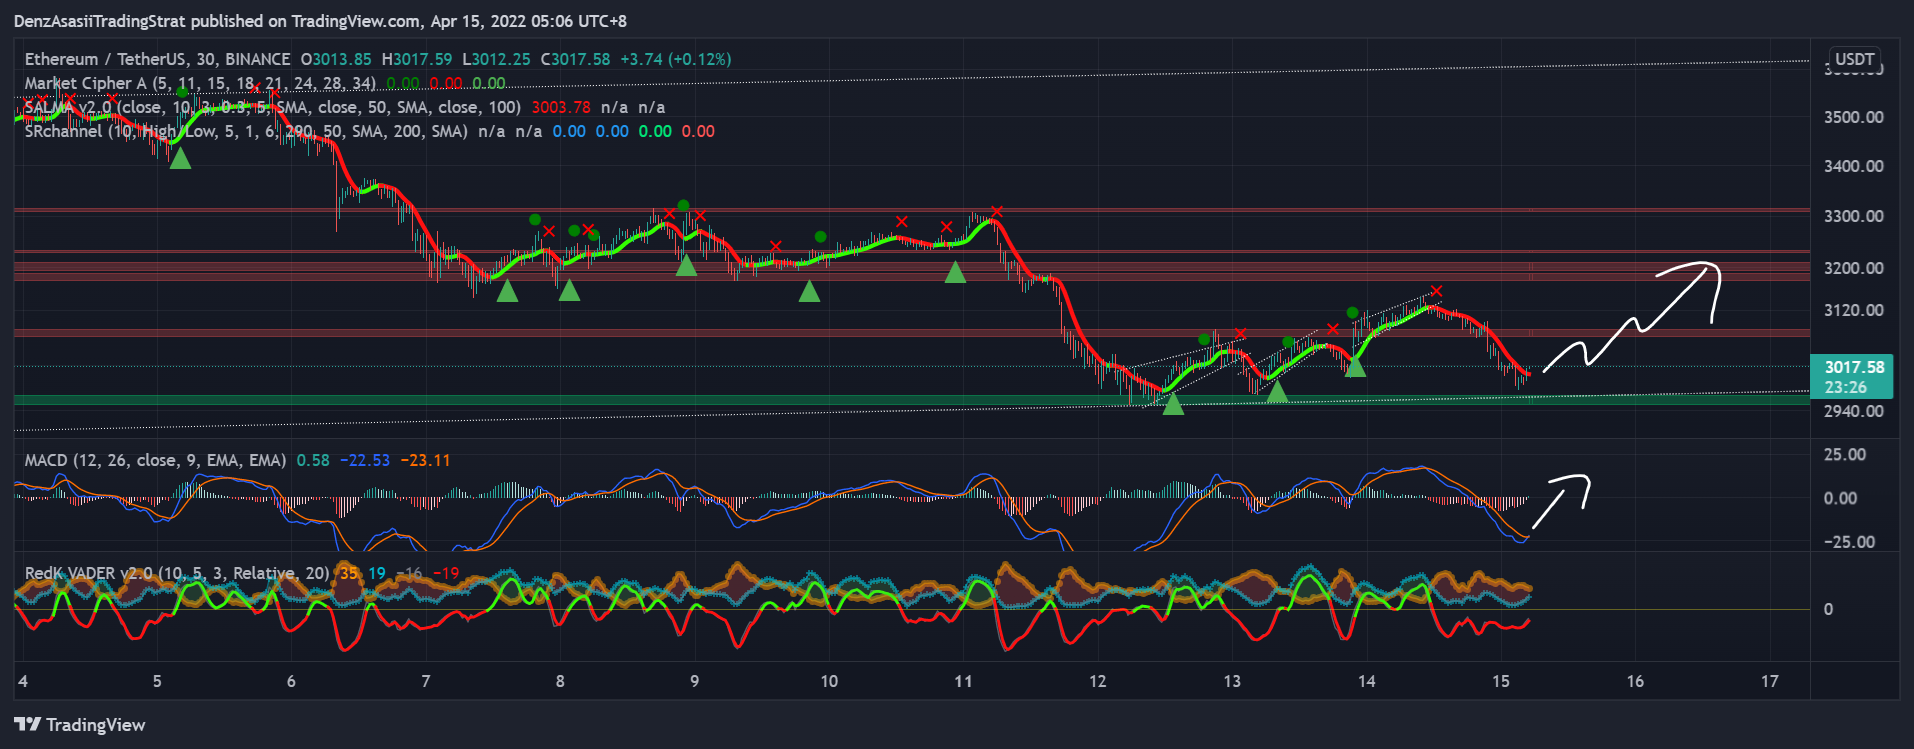Click date 11 on the time axis
Viewport: 1914px width, 749px height.
coord(963,681)
